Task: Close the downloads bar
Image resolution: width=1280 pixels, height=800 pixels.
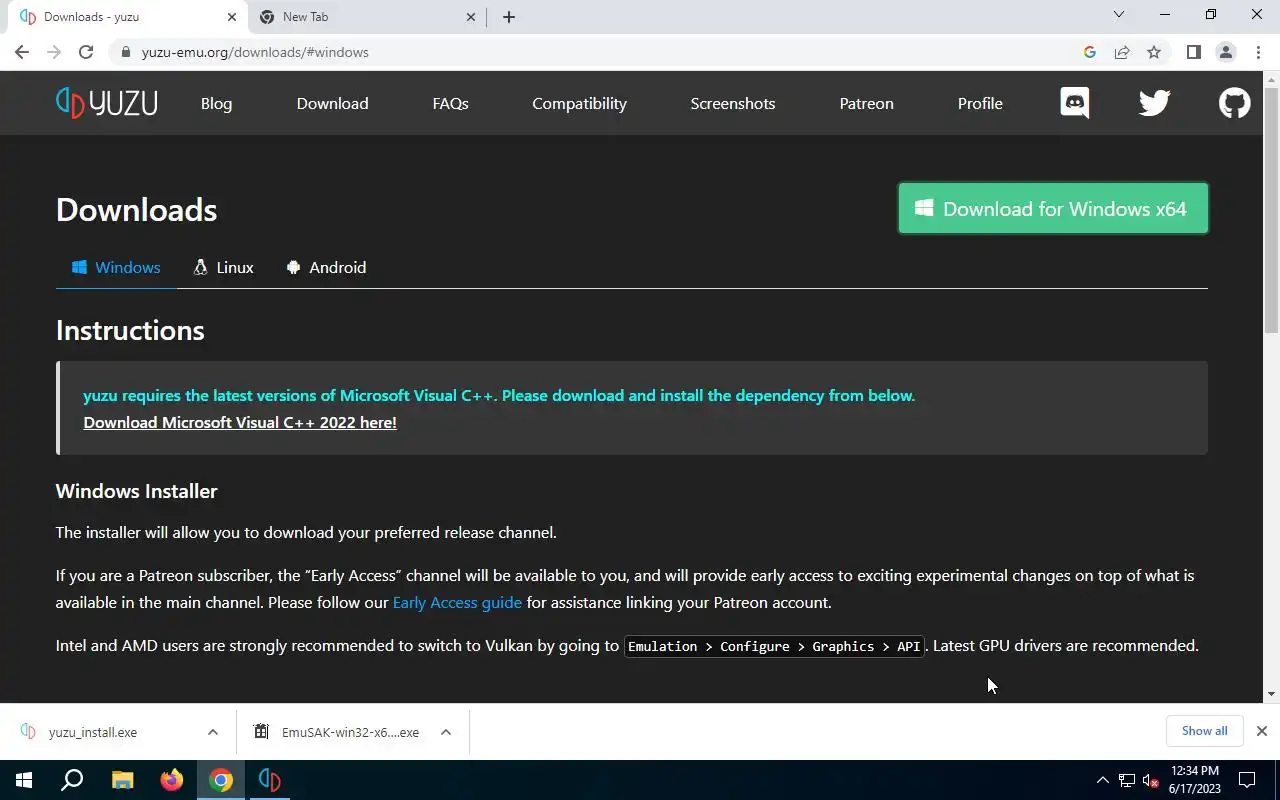Action: pos(1262,731)
